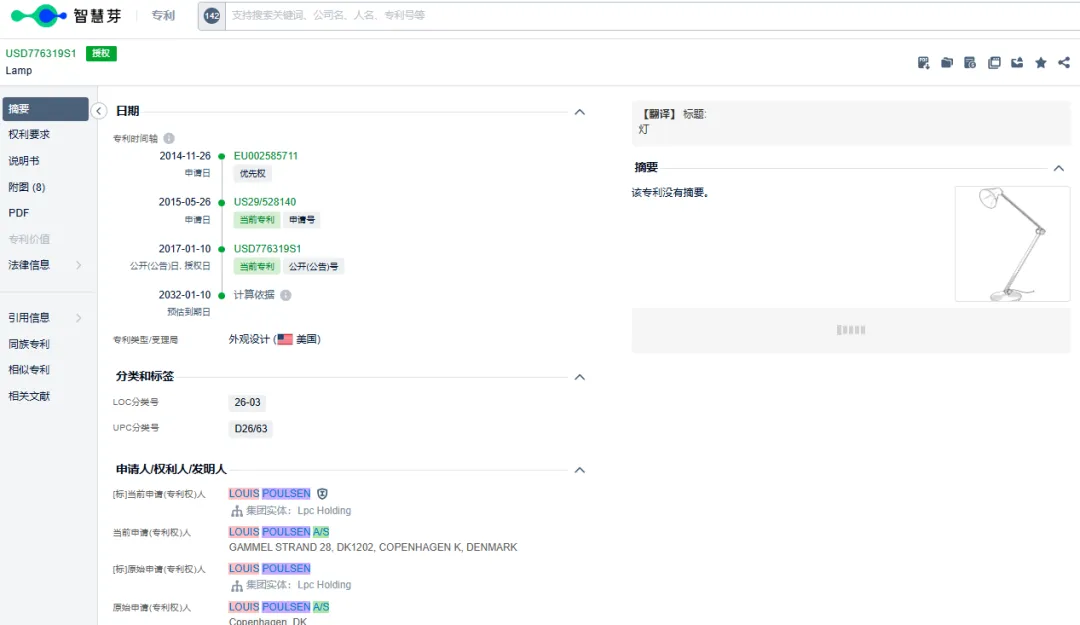This screenshot has height=625, width=1080.
Task: Click the 142 badge in the search bar
Action: [211, 15]
